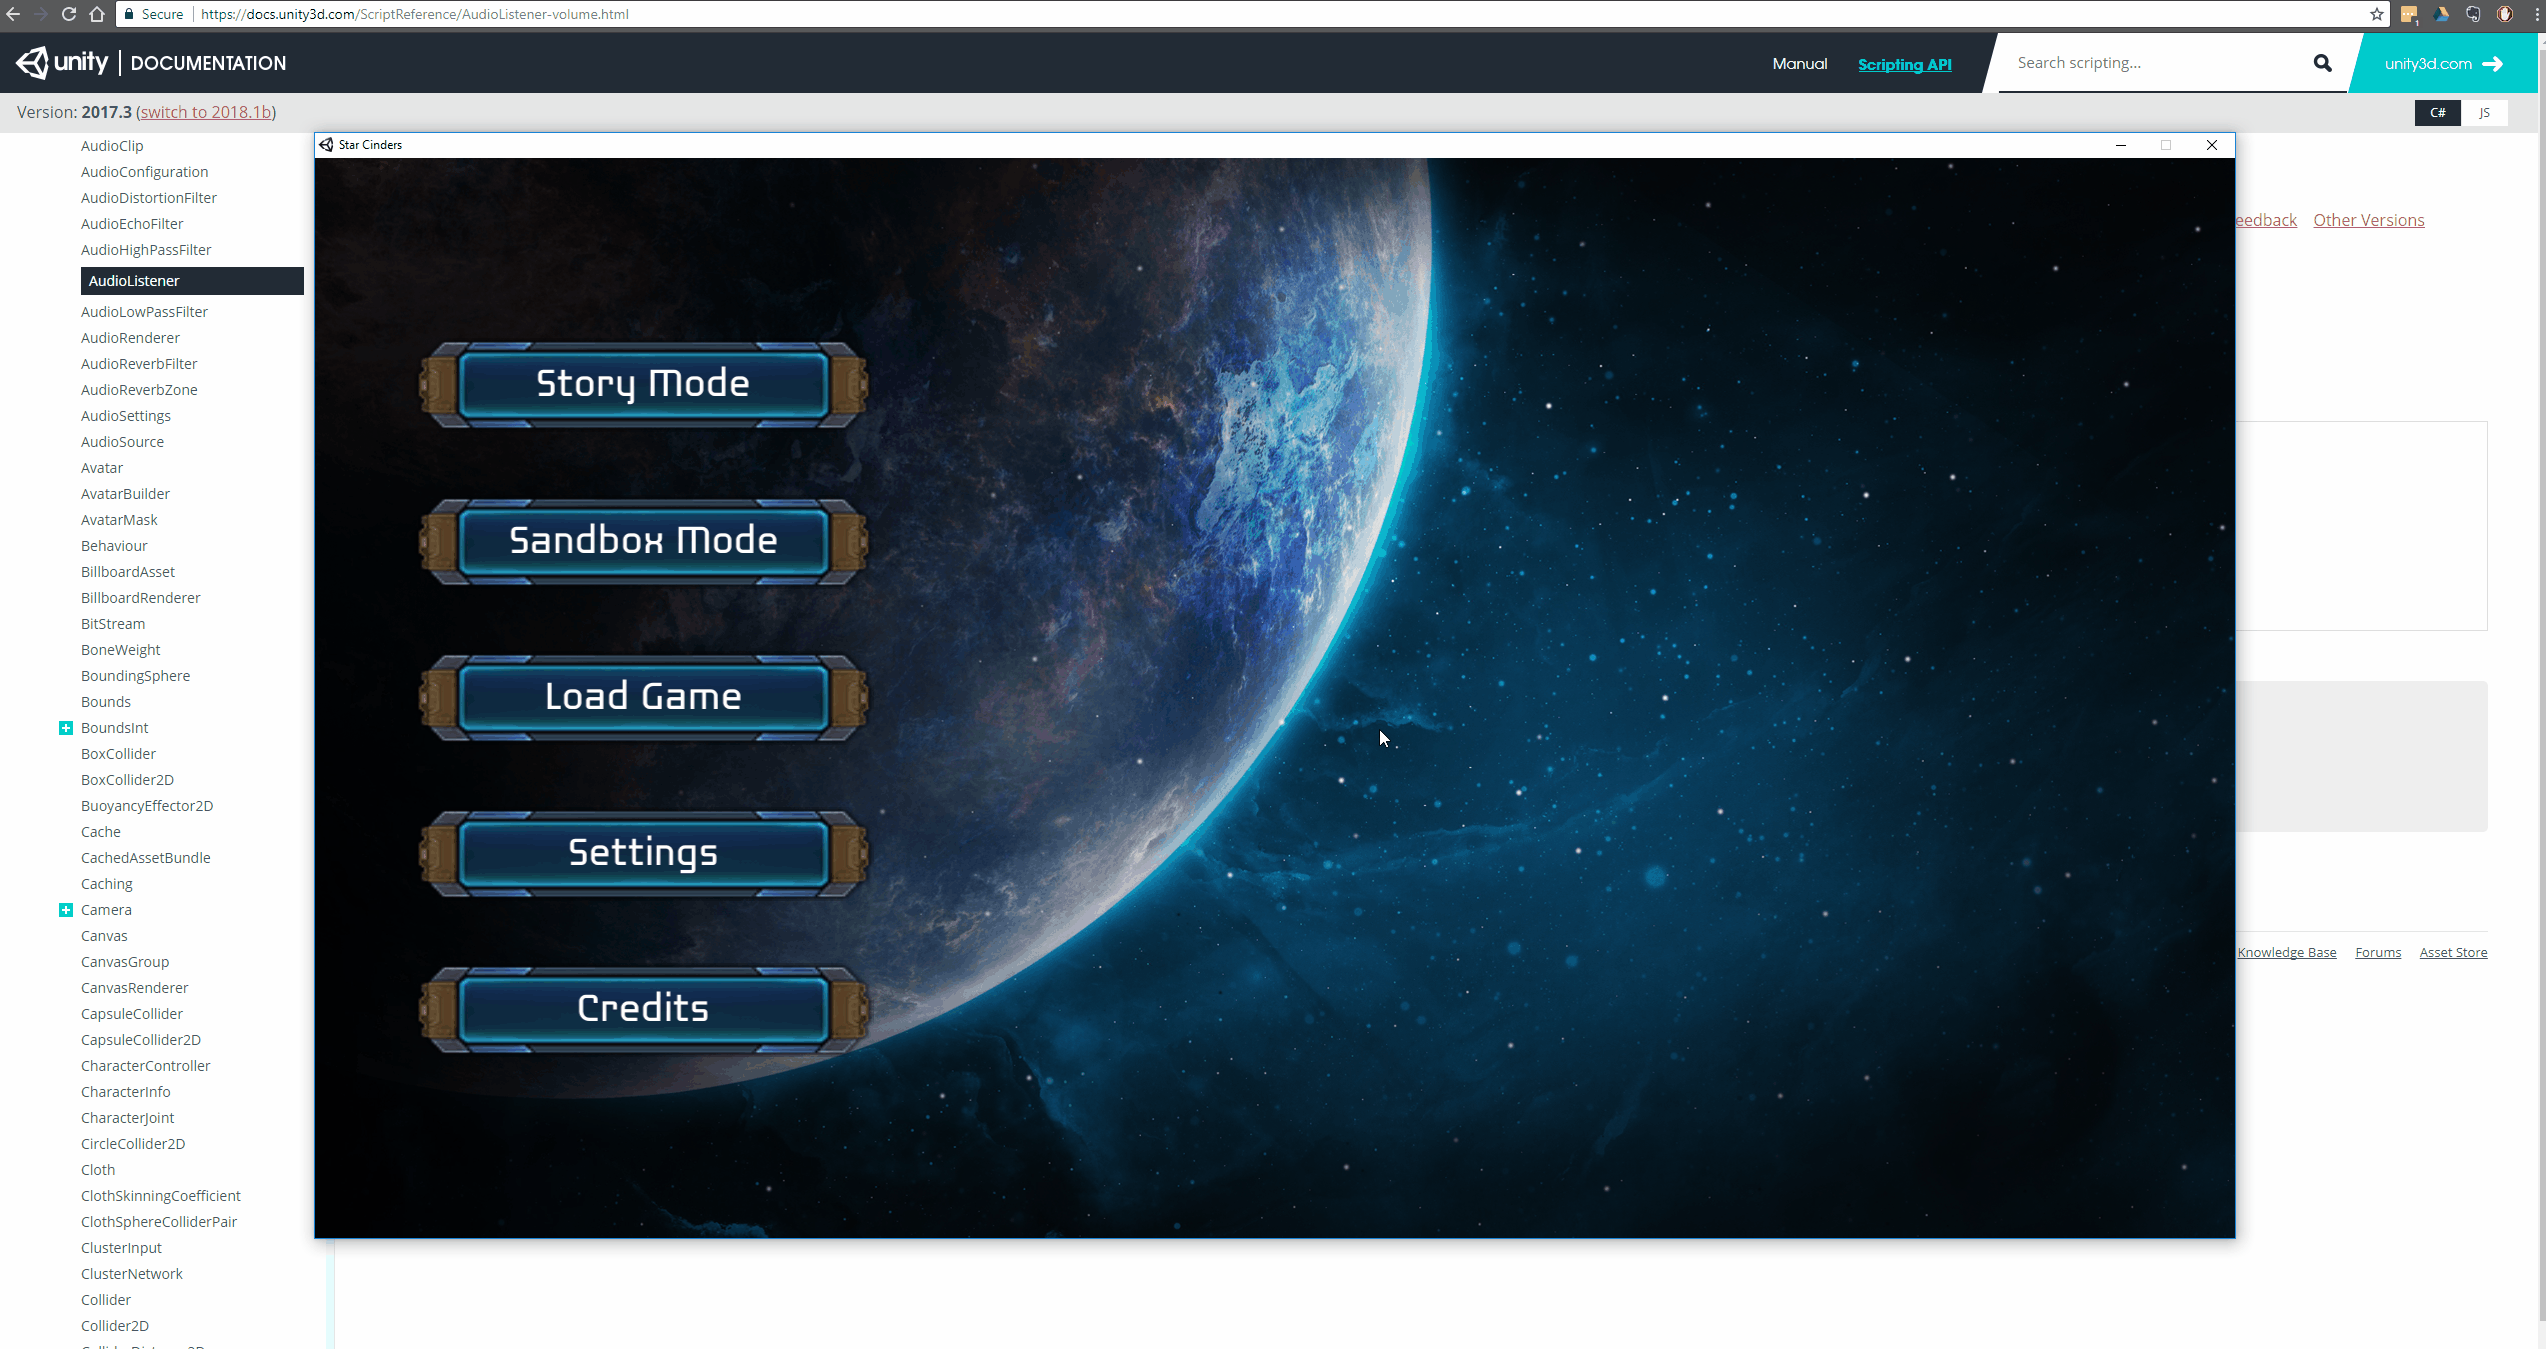Click the browser reload icon
This screenshot has height=1349, width=2546.
(x=69, y=14)
